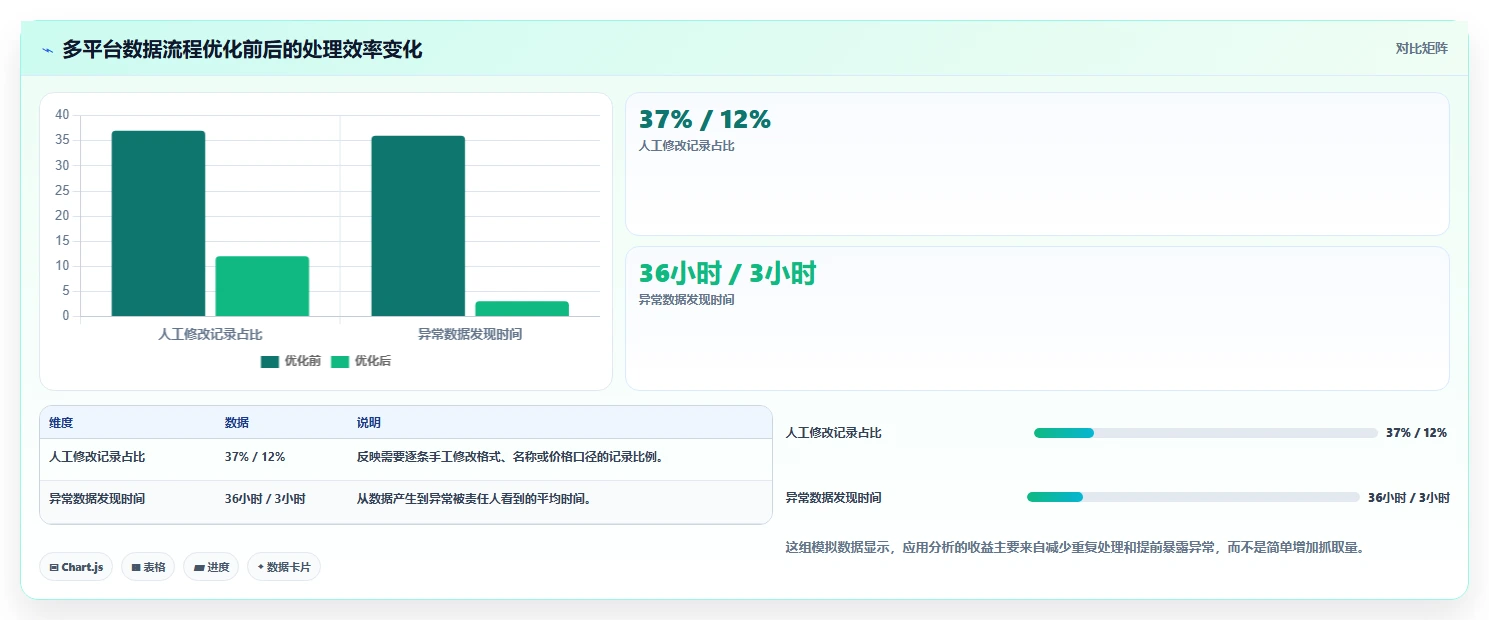The height and width of the screenshot is (620, 1489).
Task: Click the 说明 table column header
Action: (369, 423)
